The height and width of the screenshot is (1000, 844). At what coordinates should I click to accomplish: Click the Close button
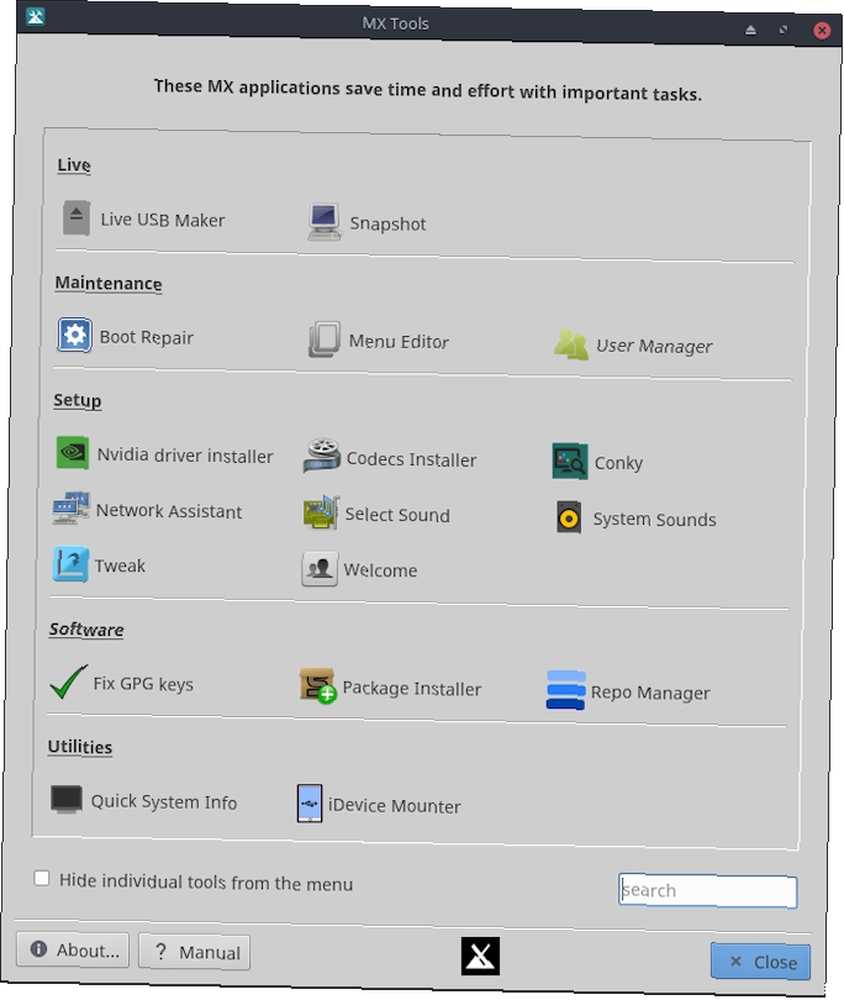[x=760, y=961]
